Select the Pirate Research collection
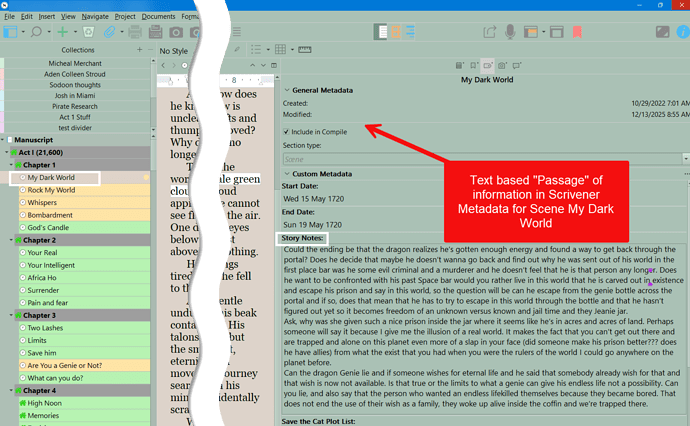Viewport: 690px width, 426px height. [x=77, y=104]
